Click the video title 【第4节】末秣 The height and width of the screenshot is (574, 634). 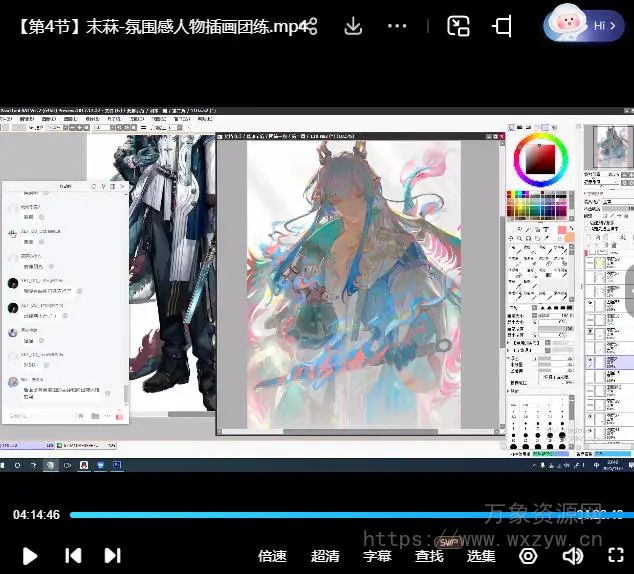[x=160, y=27]
